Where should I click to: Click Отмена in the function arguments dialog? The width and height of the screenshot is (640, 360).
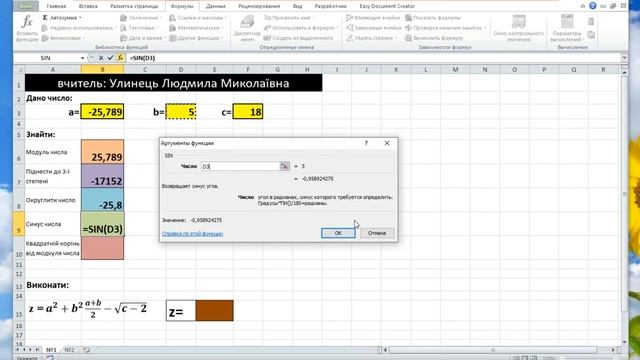[377, 233]
